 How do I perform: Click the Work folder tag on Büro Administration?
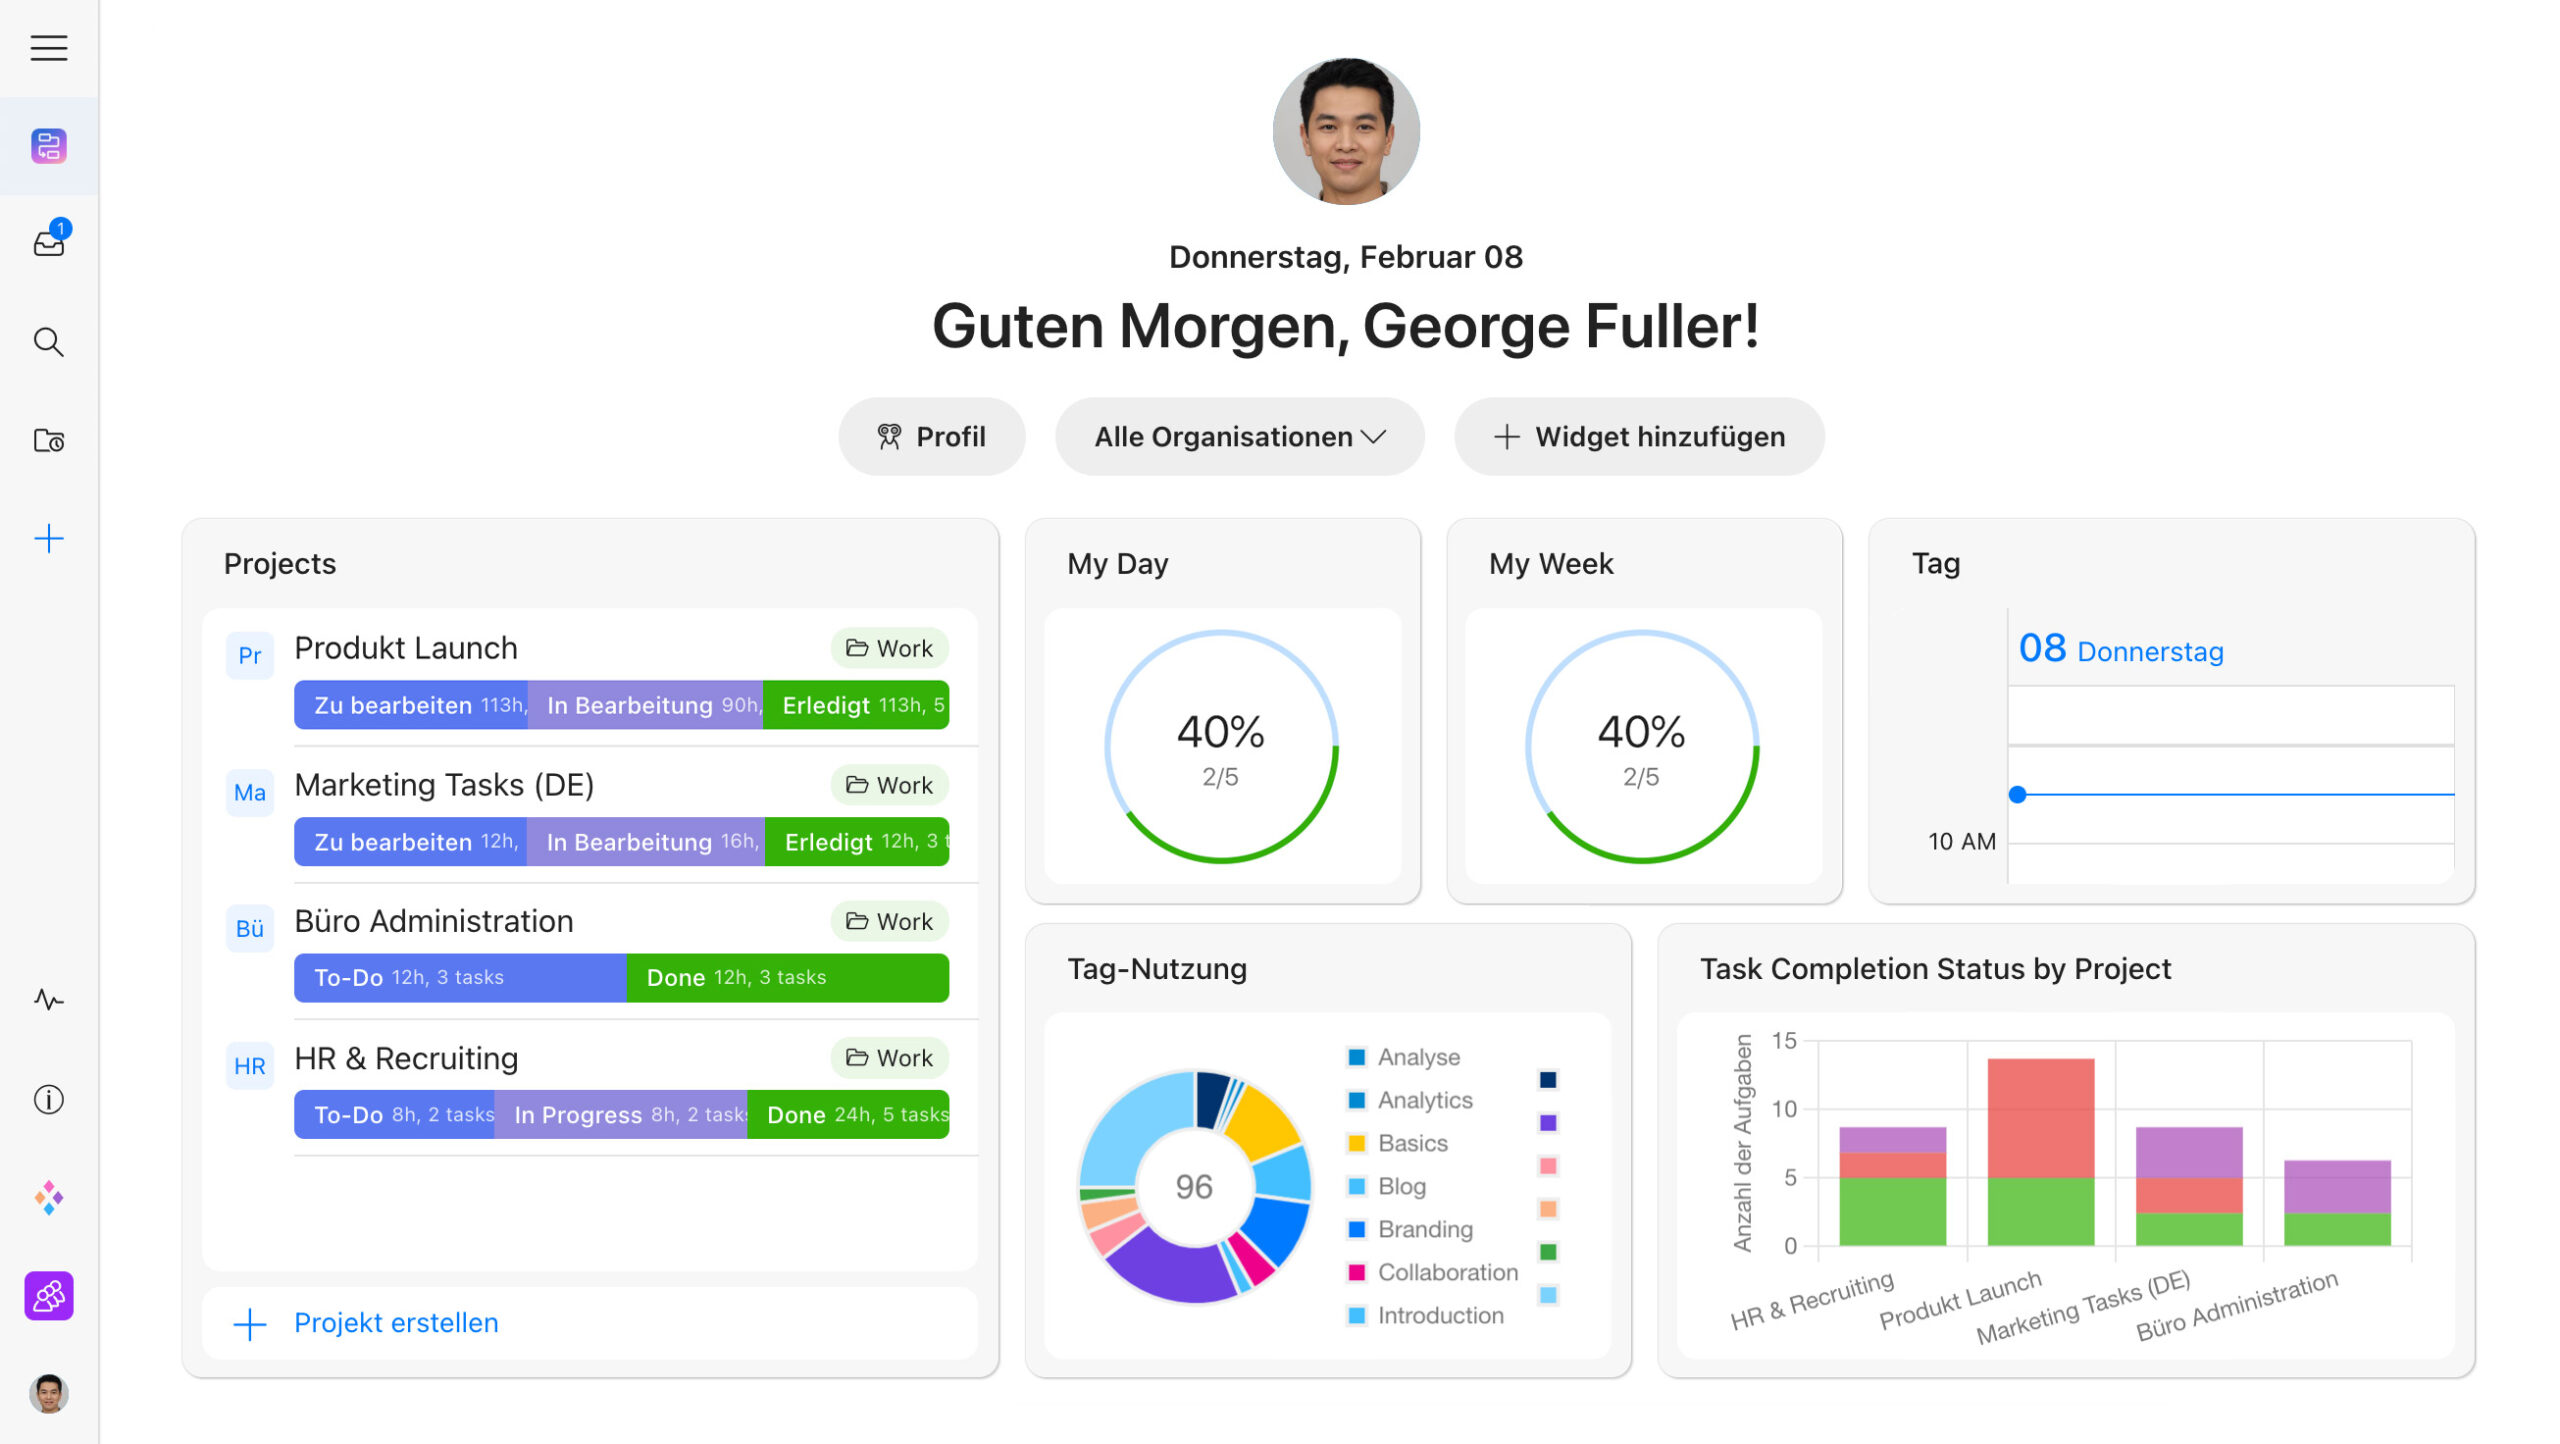coord(889,921)
